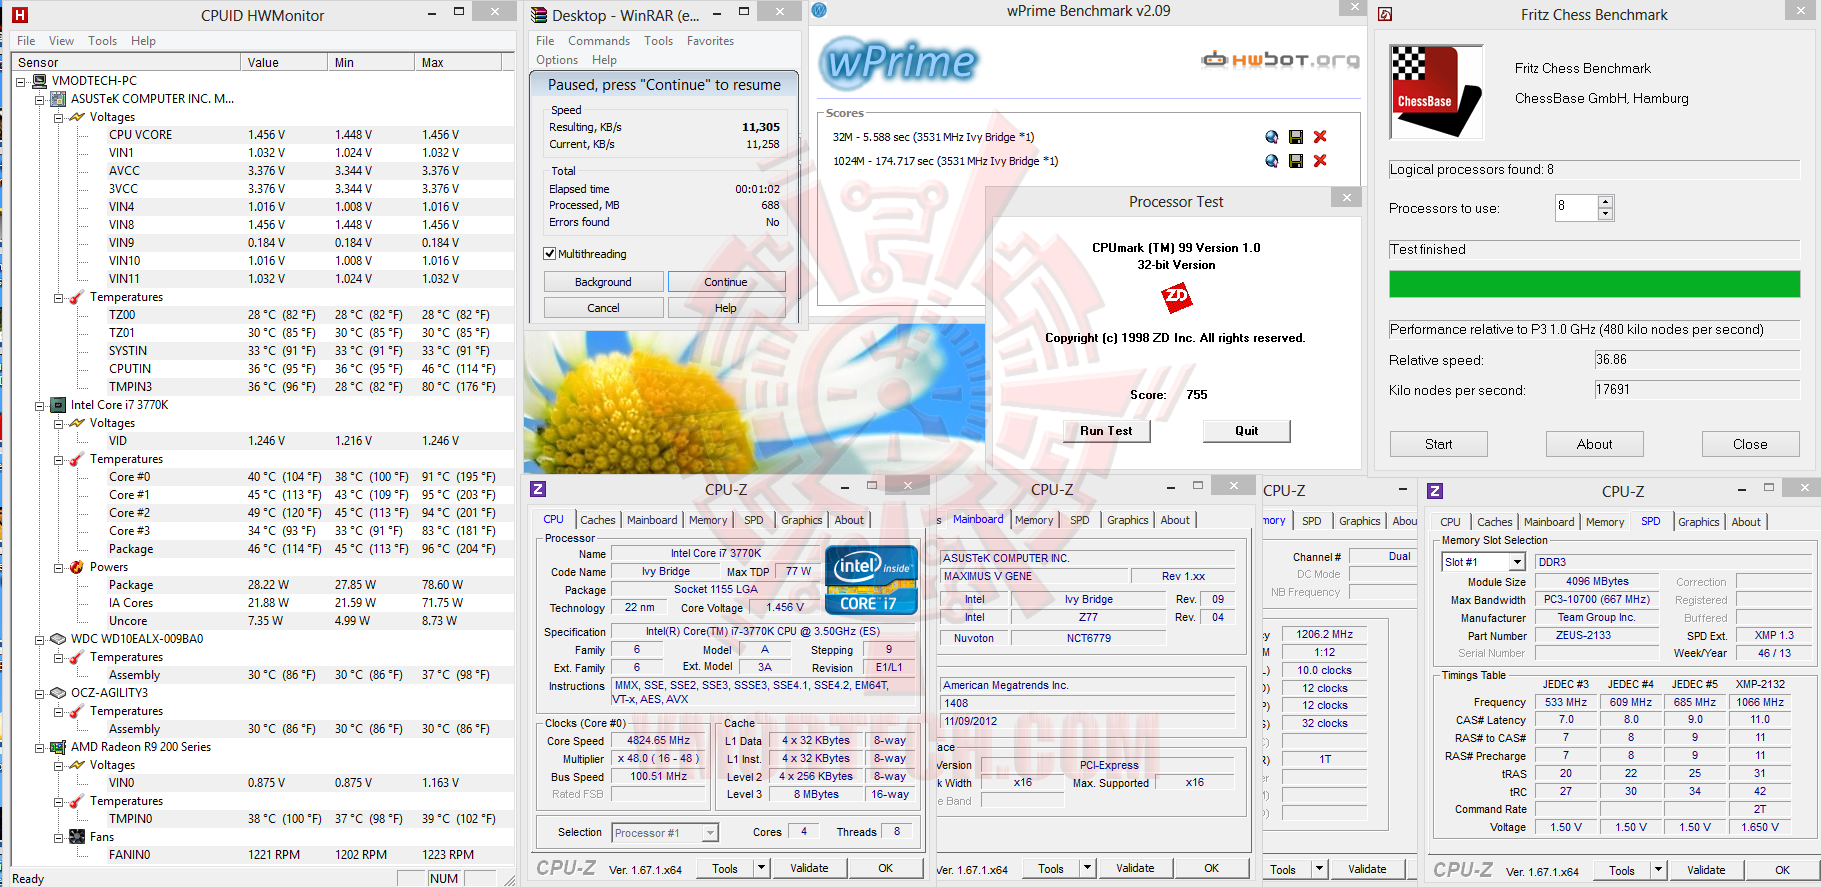This screenshot has width=1821, height=887.
Task: Collapse the Intel Core i7 3770K node
Action: [x=39, y=405]
